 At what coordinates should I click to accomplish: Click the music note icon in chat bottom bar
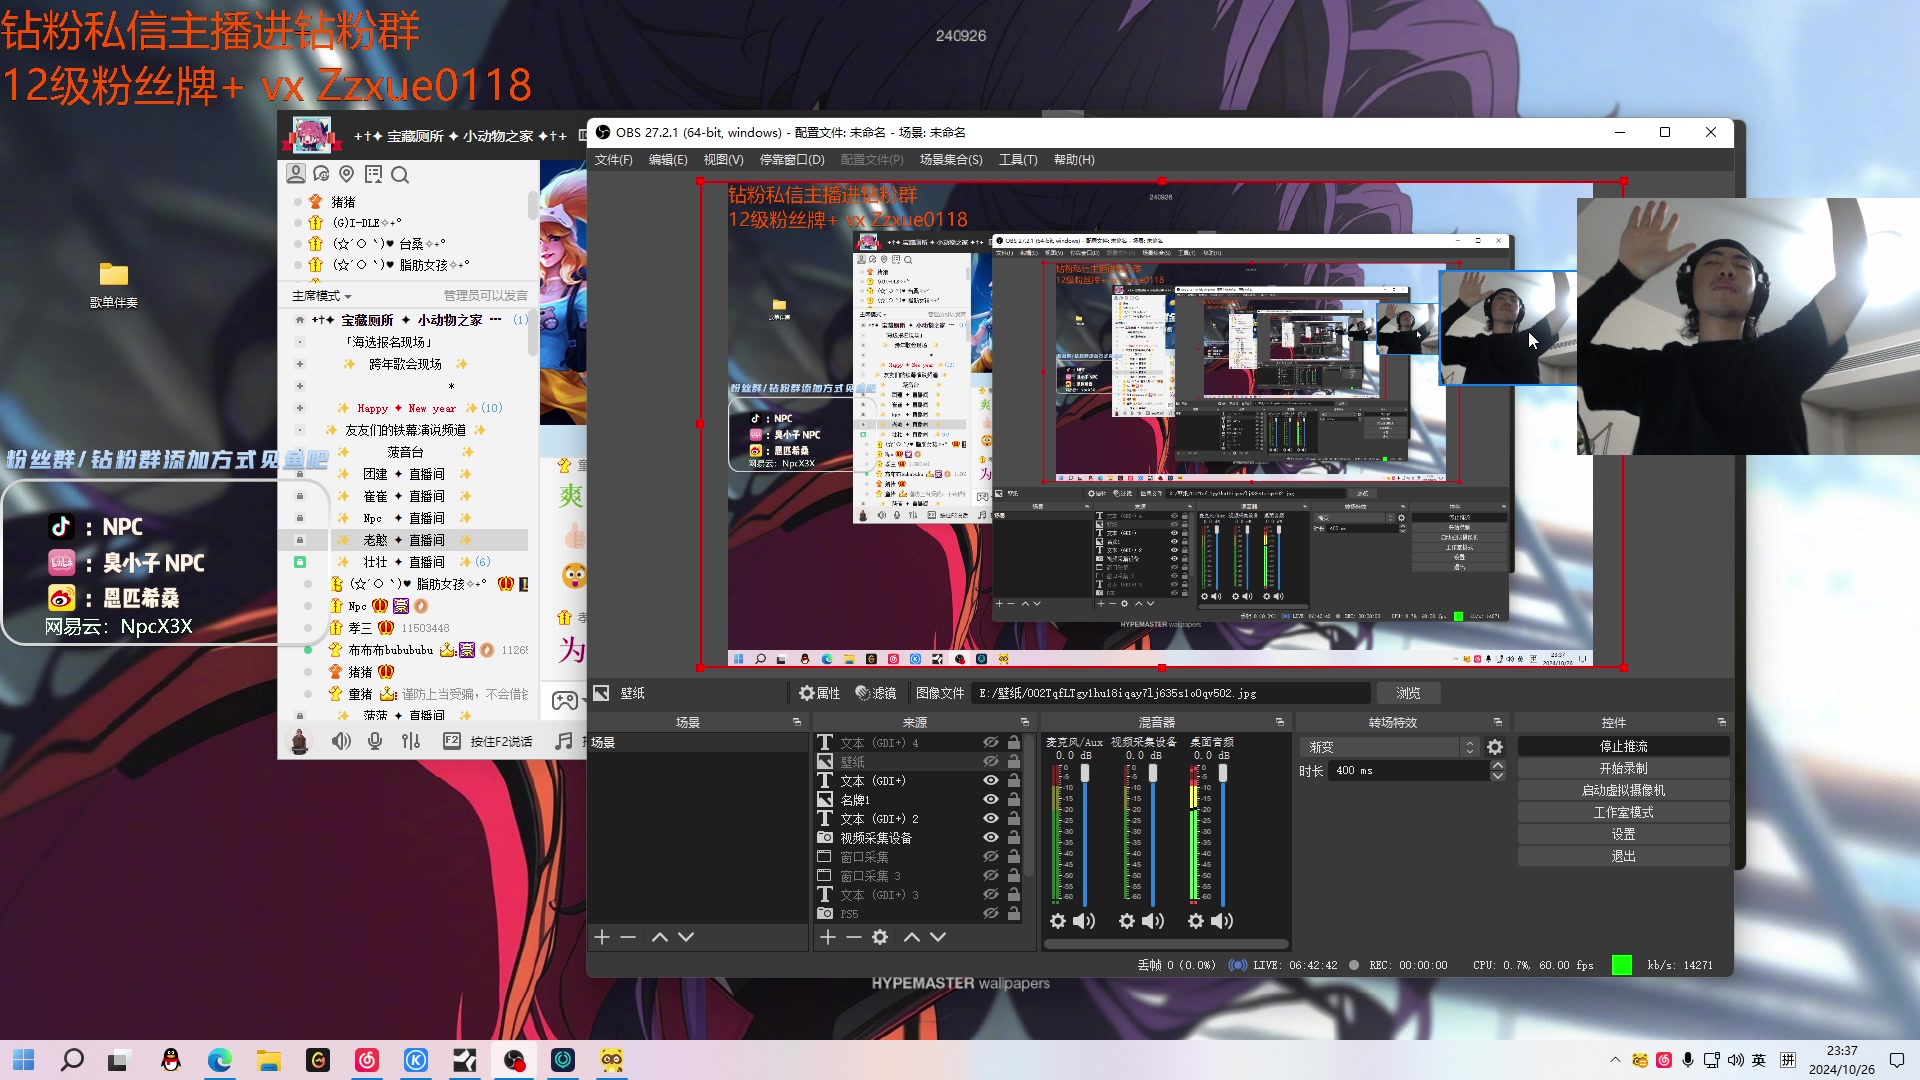click(564, 741)
